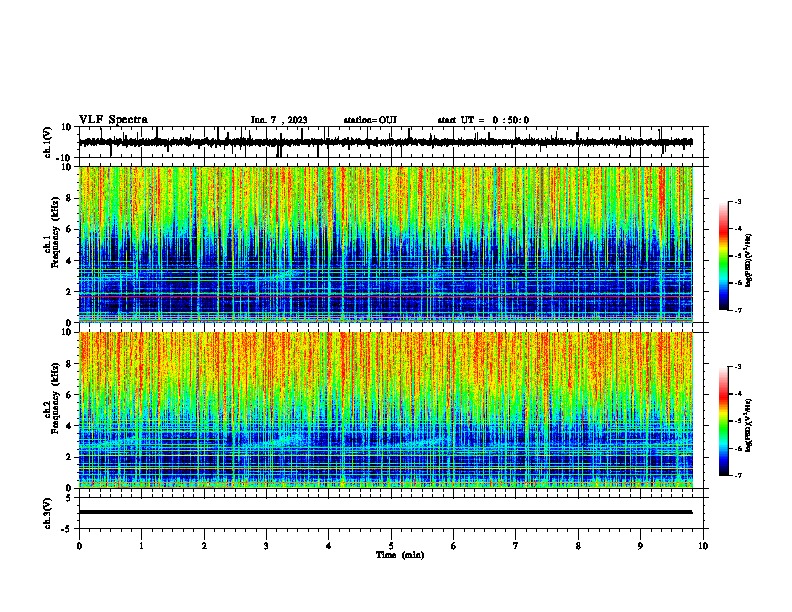Image resolution: width=792 pixels, height=612 pixels.
Task: Click the ch.2 spectrogram color bar
Action: 723,421
